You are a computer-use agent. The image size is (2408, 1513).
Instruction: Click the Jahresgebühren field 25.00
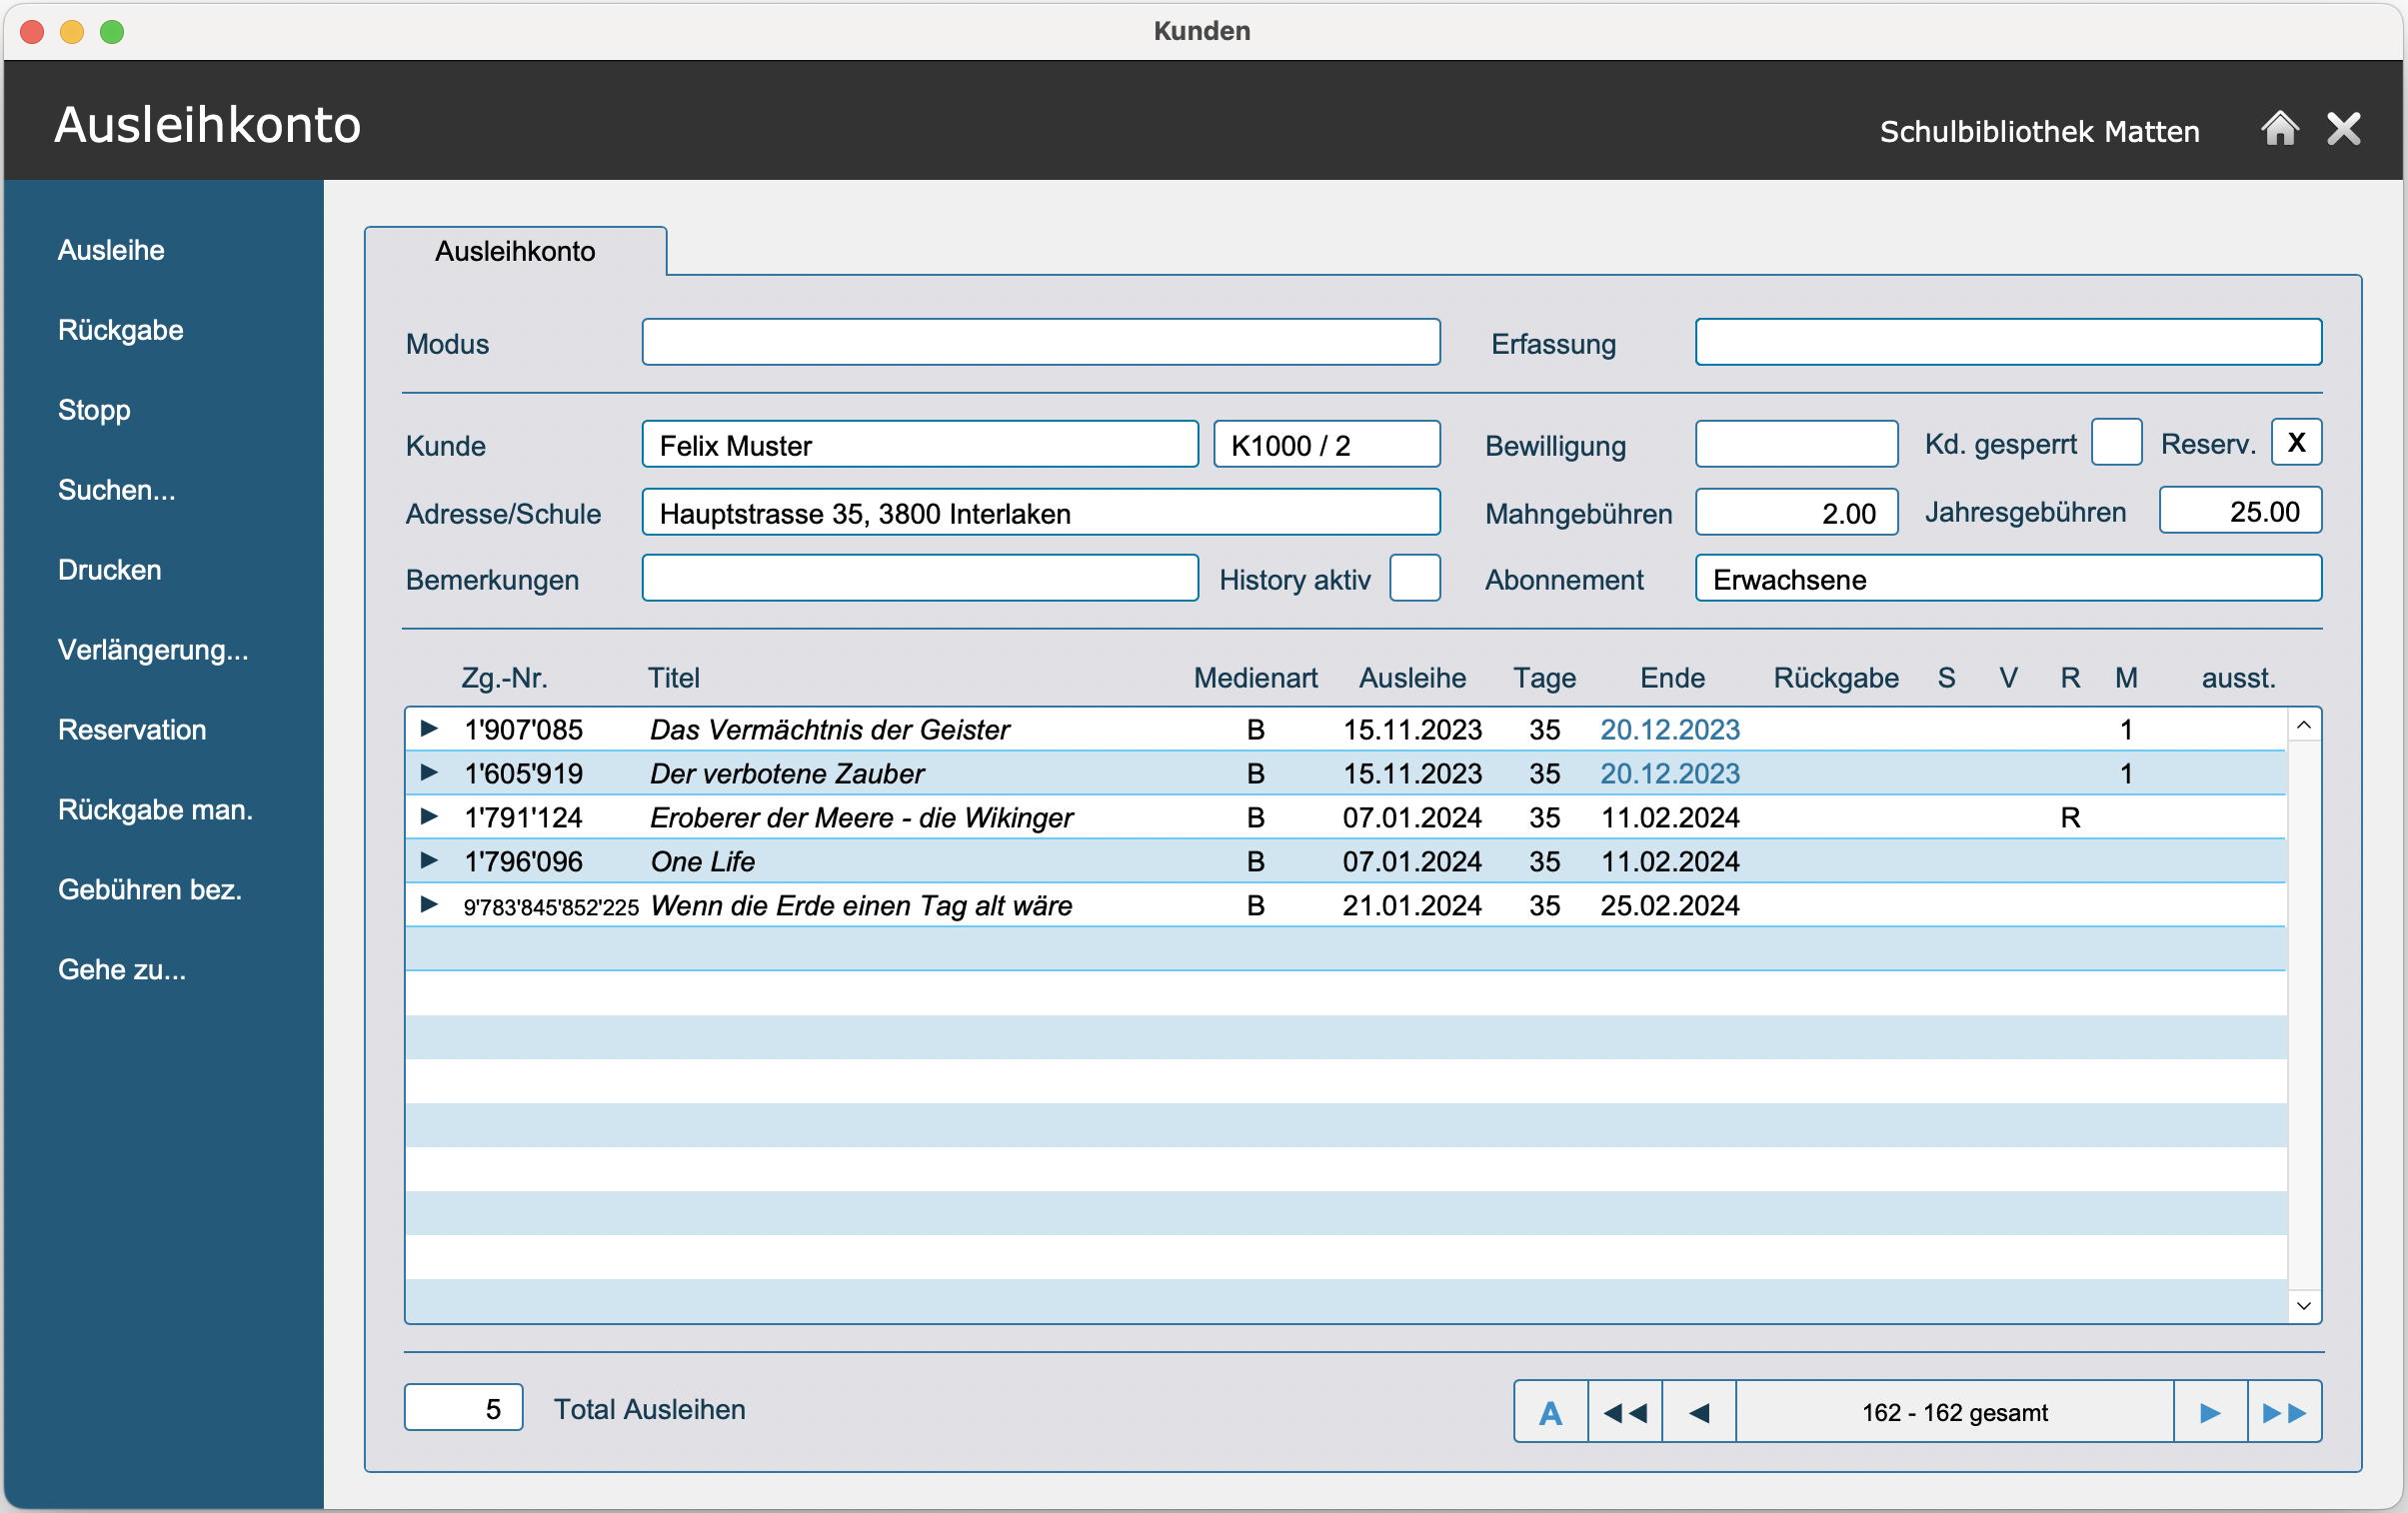(x=2239, y=510)
